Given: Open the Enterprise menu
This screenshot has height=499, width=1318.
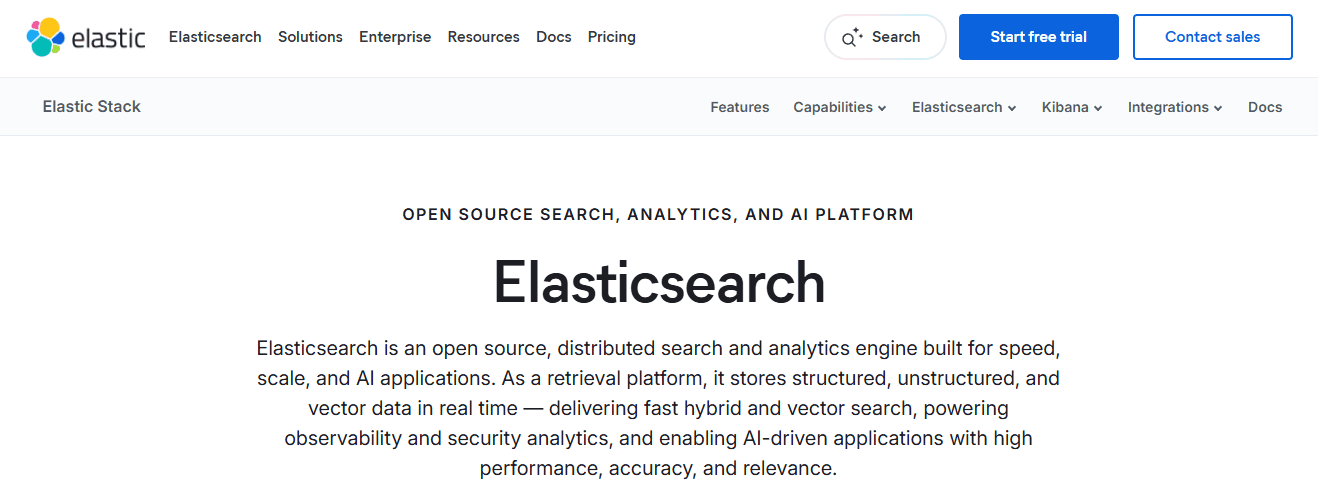Looking at the screenshot, I should tap(395, 37).
